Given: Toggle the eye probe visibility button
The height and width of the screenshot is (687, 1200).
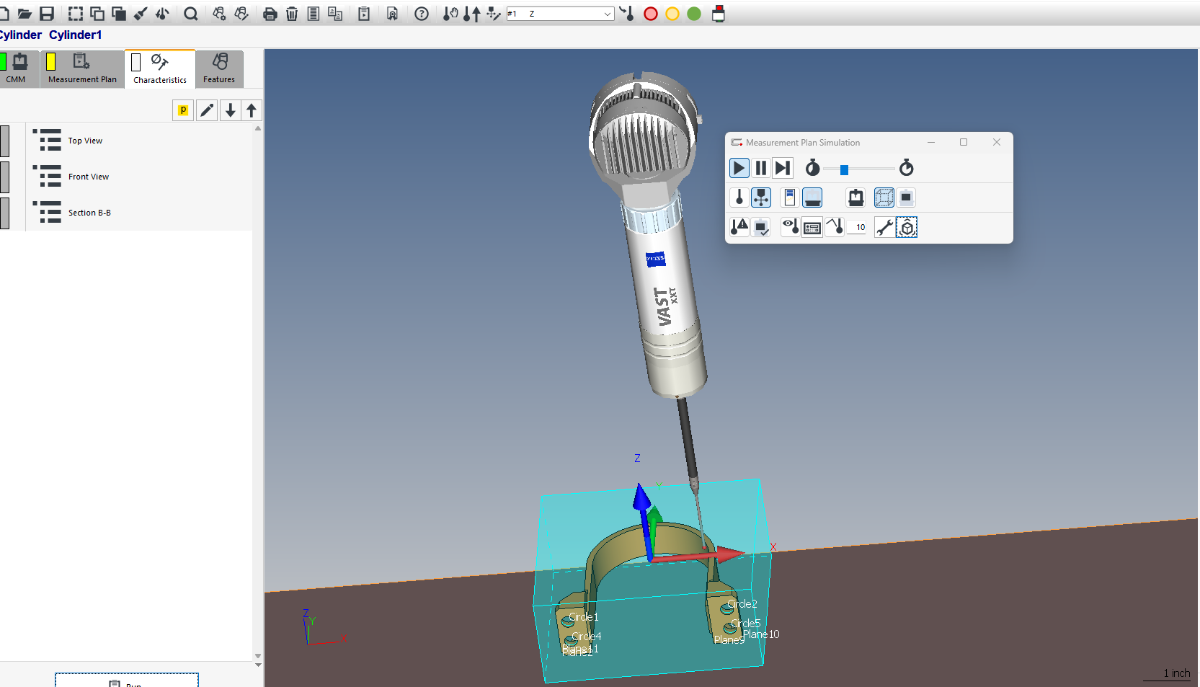Looking at the screenshot, I should [x=790, y=227].
